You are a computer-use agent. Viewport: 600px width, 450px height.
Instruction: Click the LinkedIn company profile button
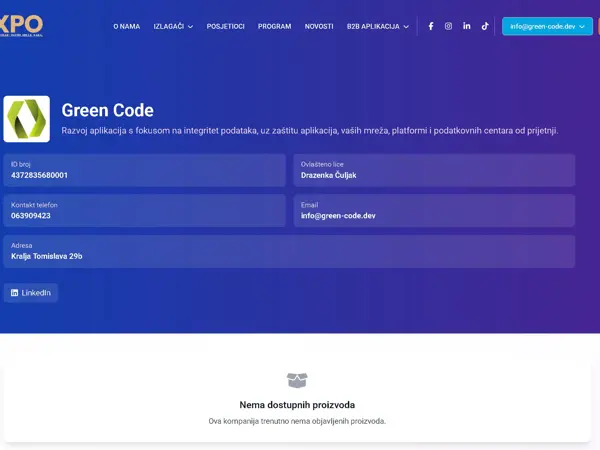(31, 293)
